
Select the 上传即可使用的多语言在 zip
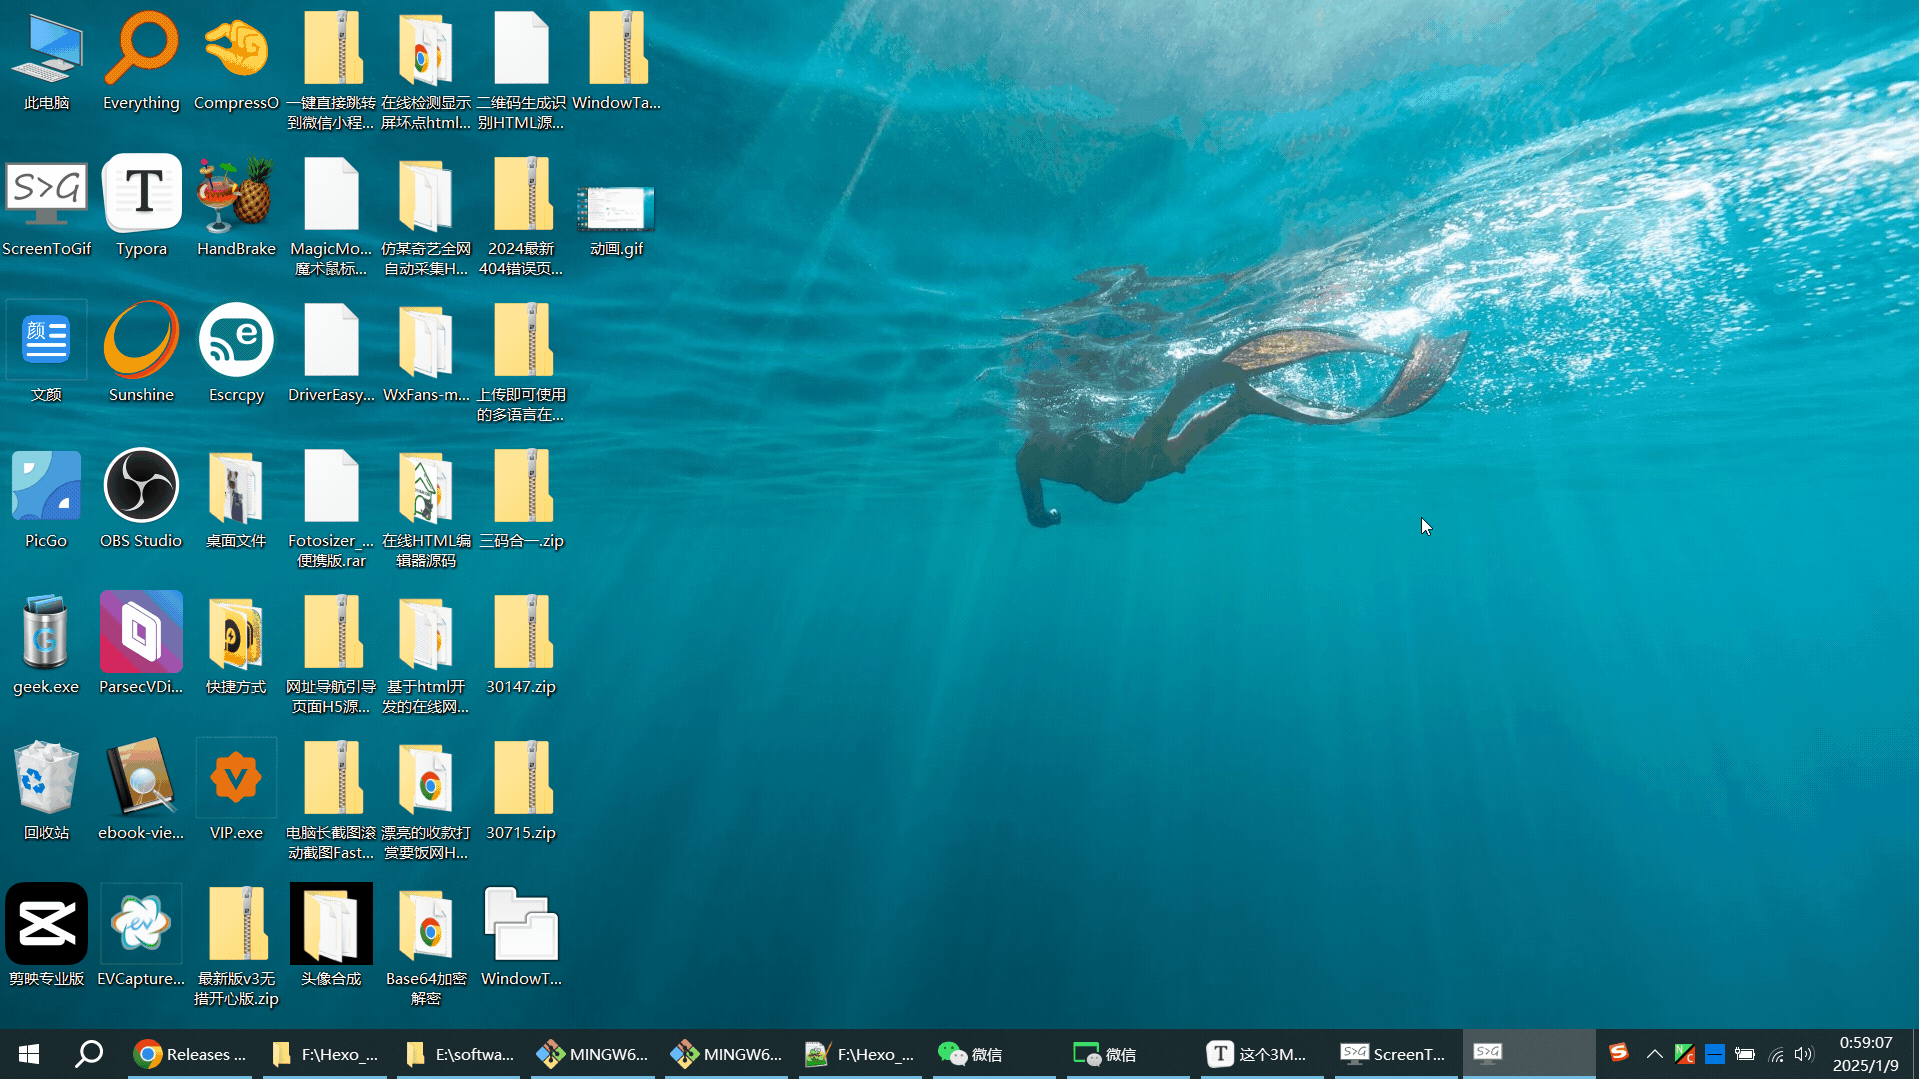point(521,364)
